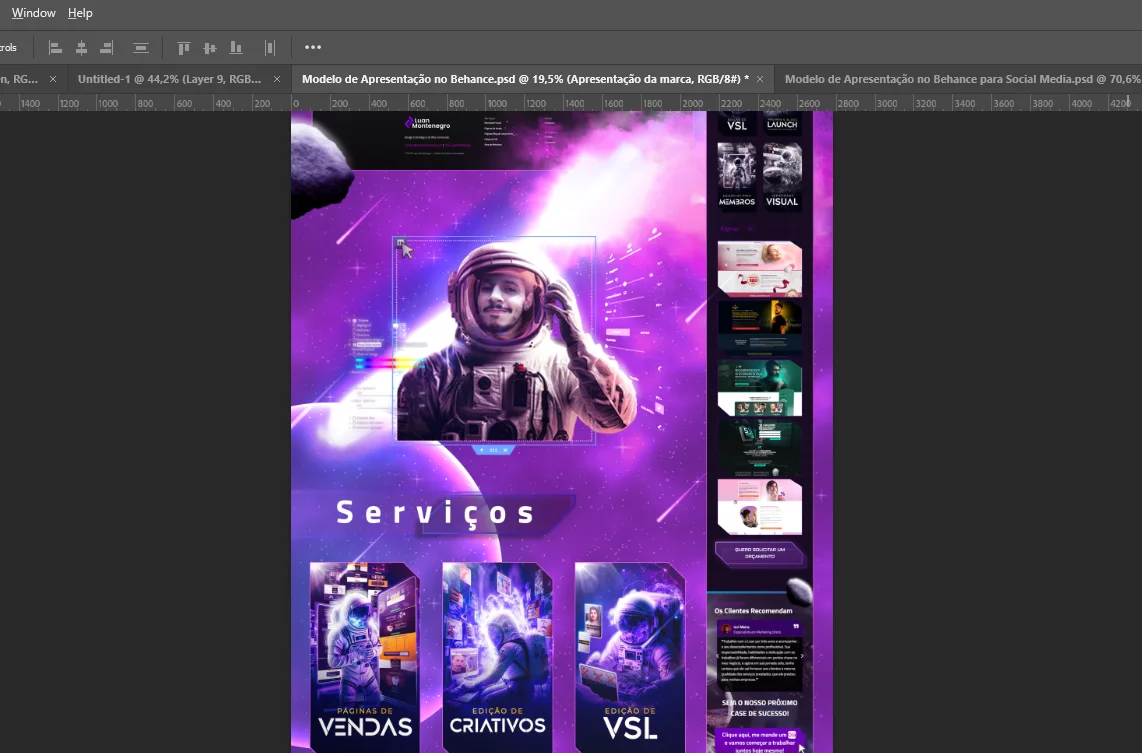Align bottom edges of selected layers
This screenshot has width=1142, height=753.
click(x=236, y=48)
